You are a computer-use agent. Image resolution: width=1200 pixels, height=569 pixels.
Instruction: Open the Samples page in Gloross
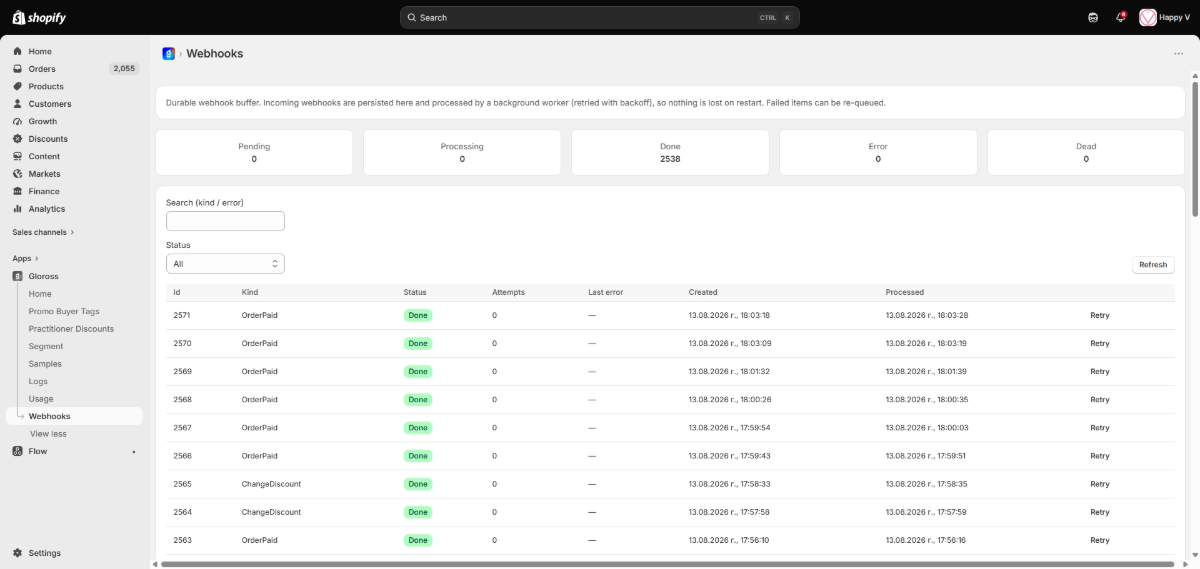(45, 364)
